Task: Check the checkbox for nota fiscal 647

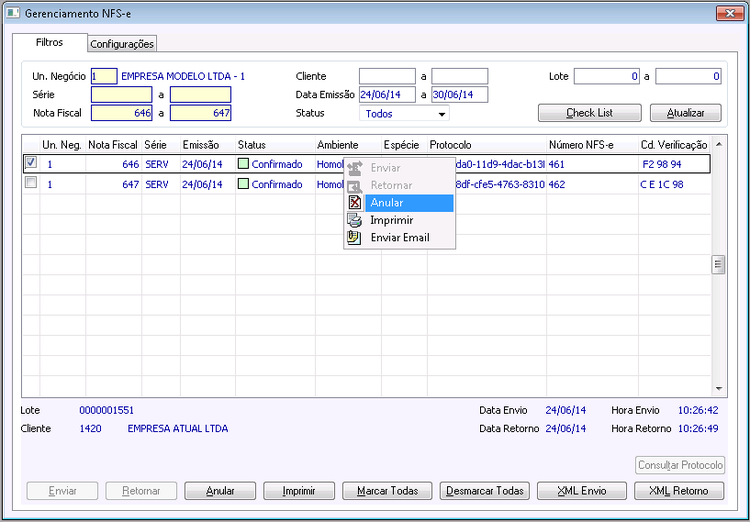Action: click(x=31, y=182)
